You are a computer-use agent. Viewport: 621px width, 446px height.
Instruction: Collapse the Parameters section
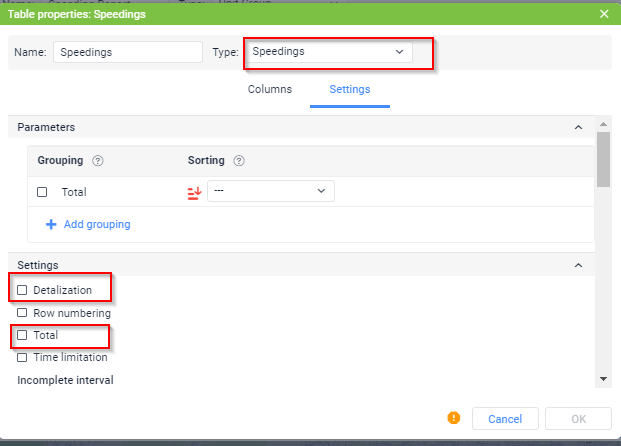click(578, 128)
